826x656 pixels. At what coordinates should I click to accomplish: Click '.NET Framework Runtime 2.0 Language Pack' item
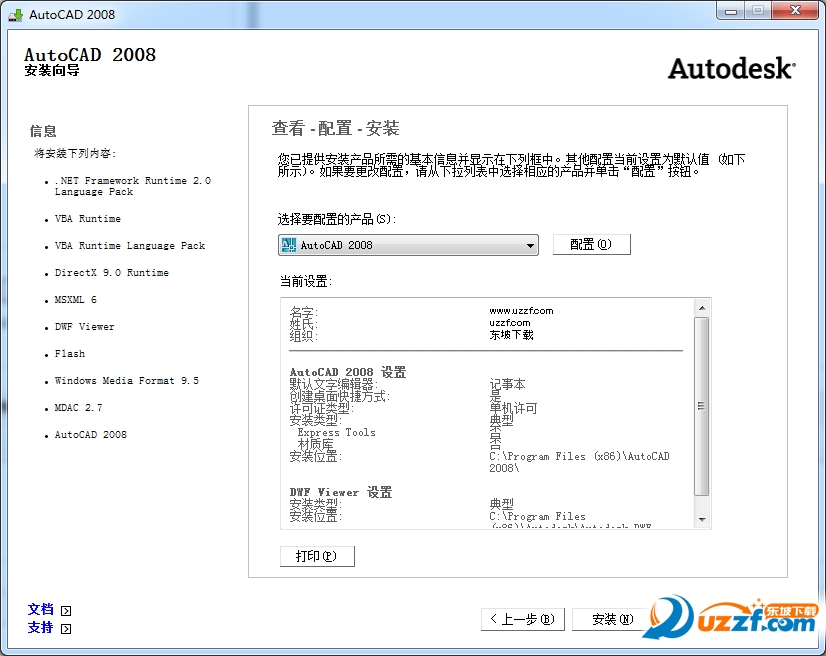(133, 186)
